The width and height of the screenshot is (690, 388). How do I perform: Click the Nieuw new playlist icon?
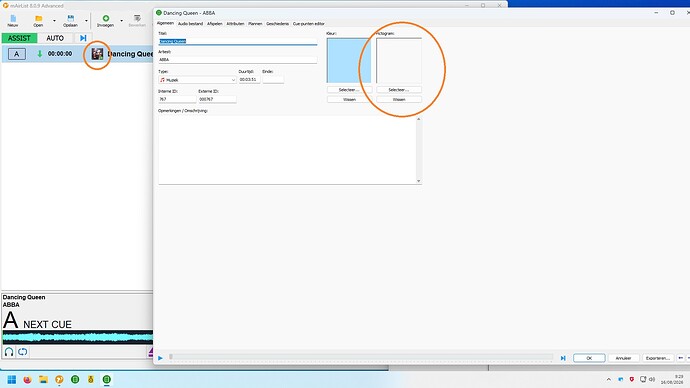click(13, 18)
